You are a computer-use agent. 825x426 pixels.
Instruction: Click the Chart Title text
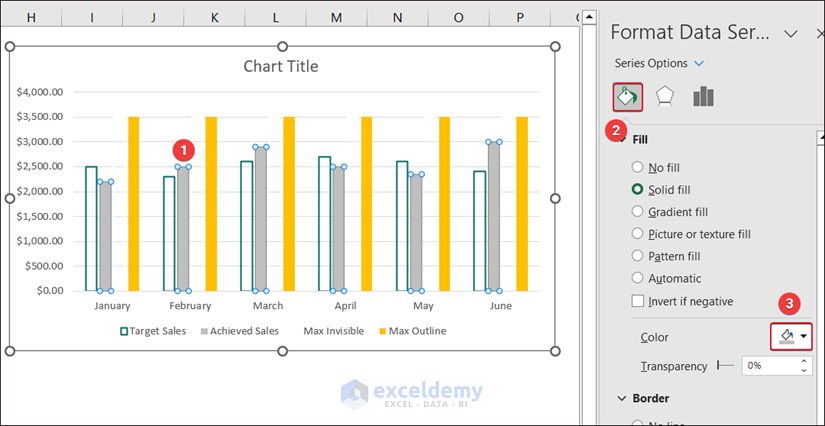281,67
